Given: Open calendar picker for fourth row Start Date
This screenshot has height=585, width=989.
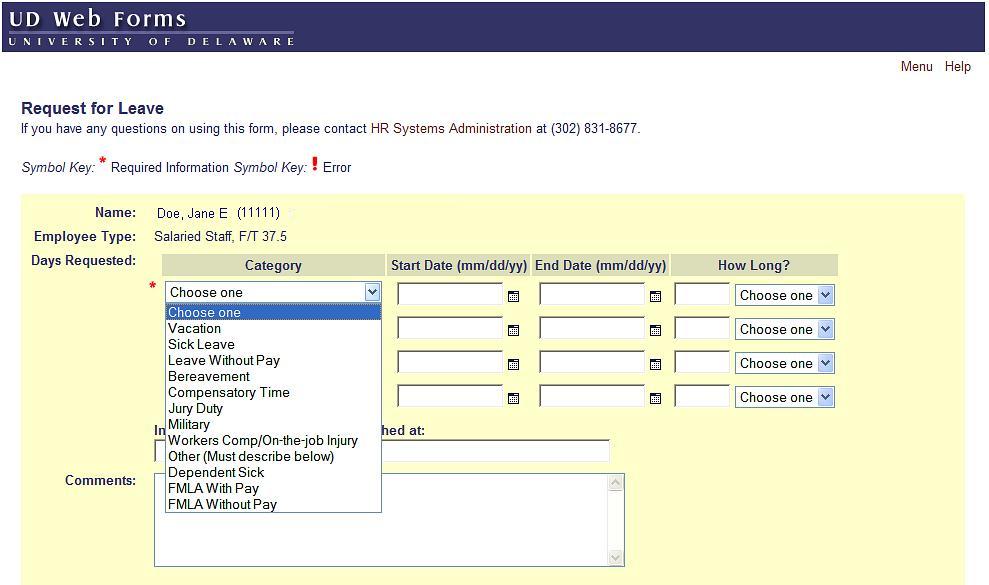Looking at the screenshot, I should click(x=513, y=398).
